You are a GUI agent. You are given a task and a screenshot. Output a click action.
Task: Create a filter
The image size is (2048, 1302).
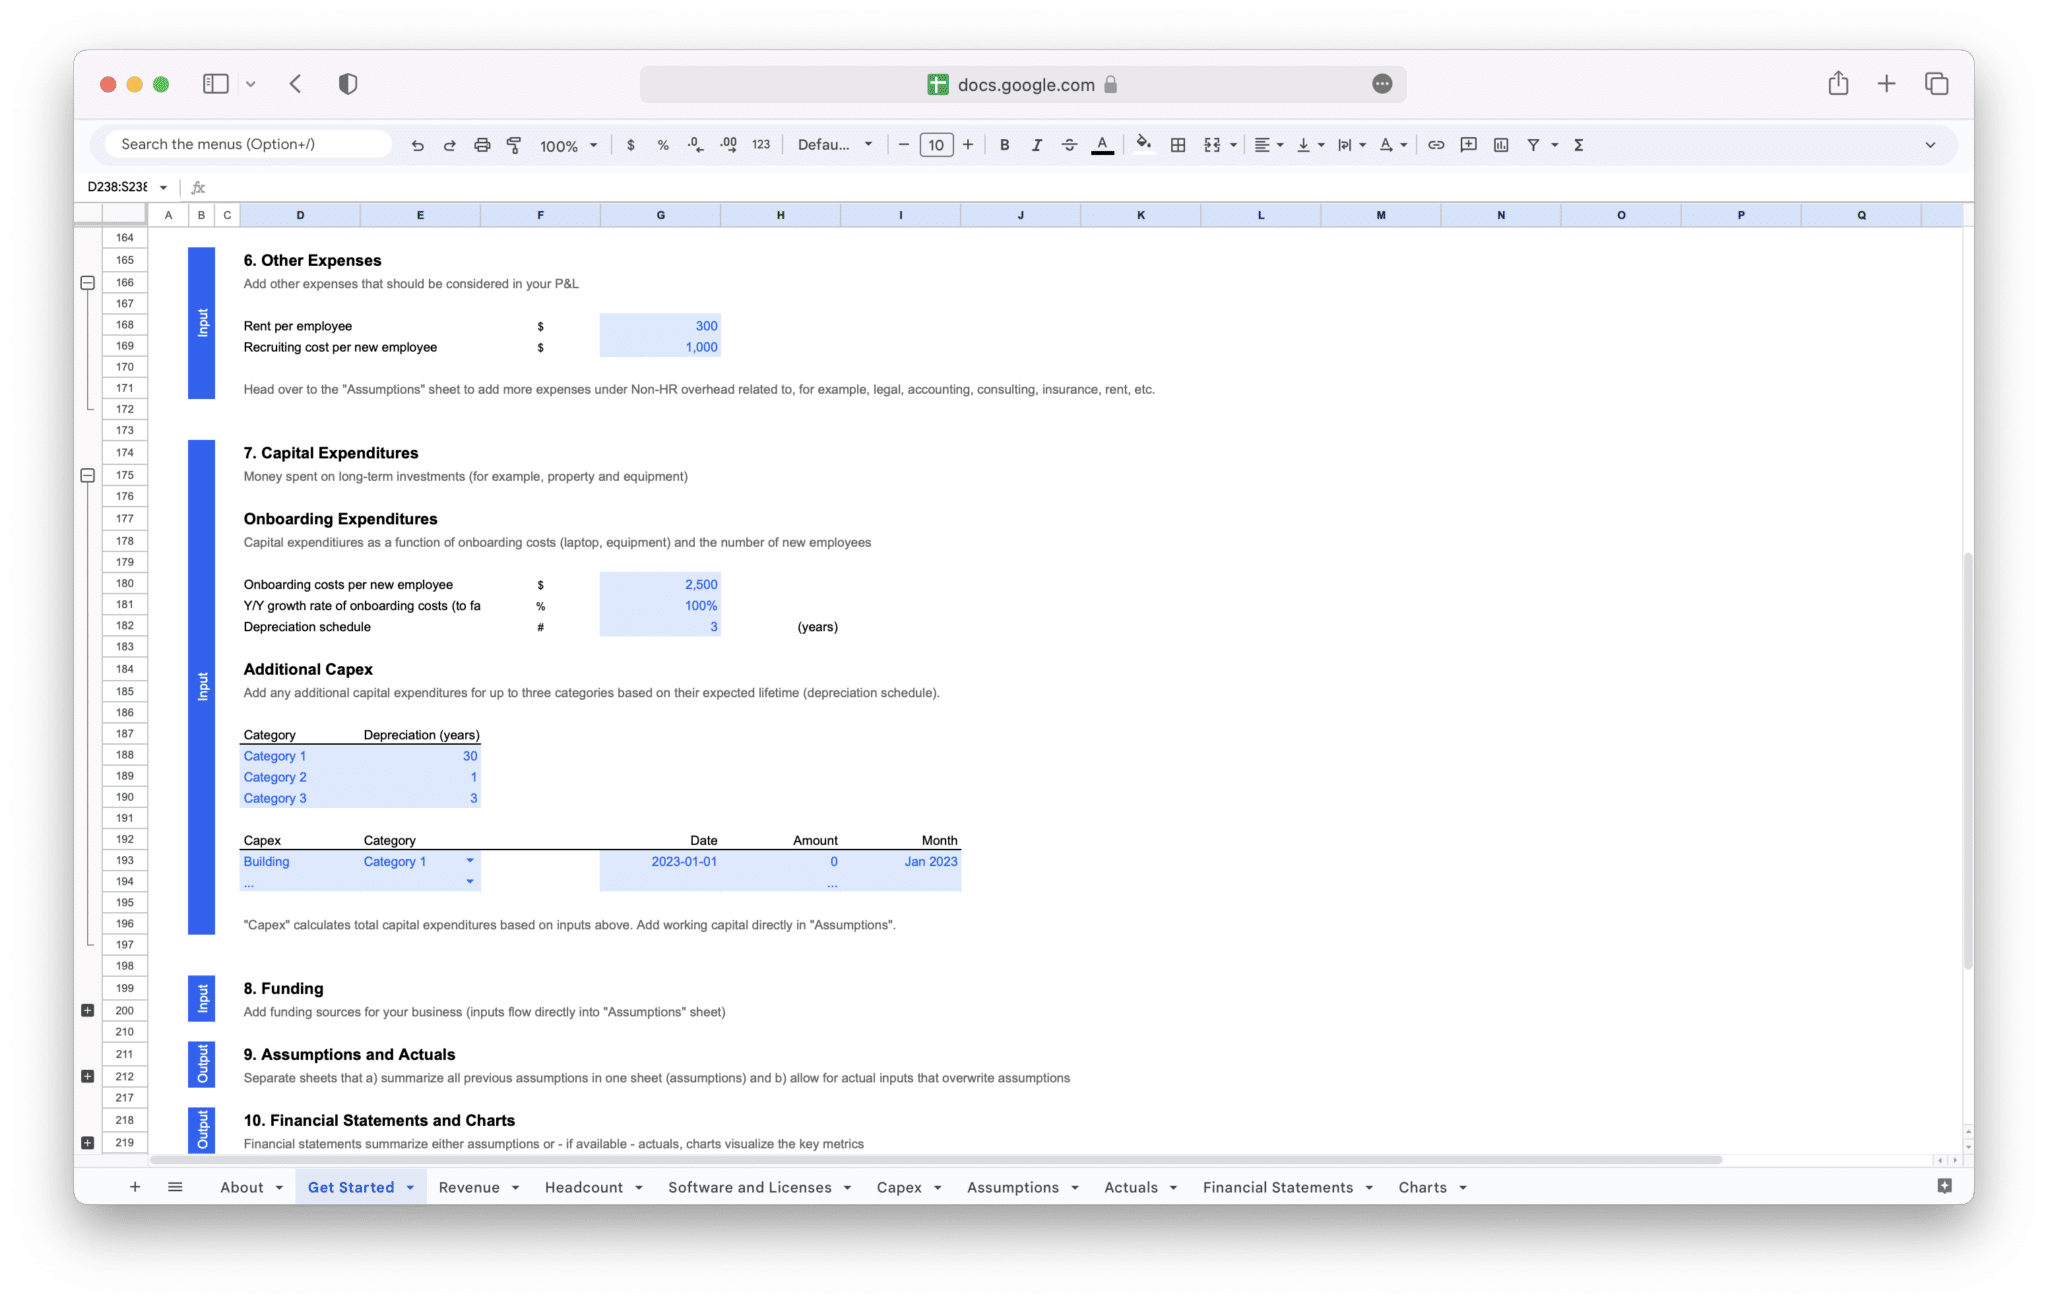1533,145
